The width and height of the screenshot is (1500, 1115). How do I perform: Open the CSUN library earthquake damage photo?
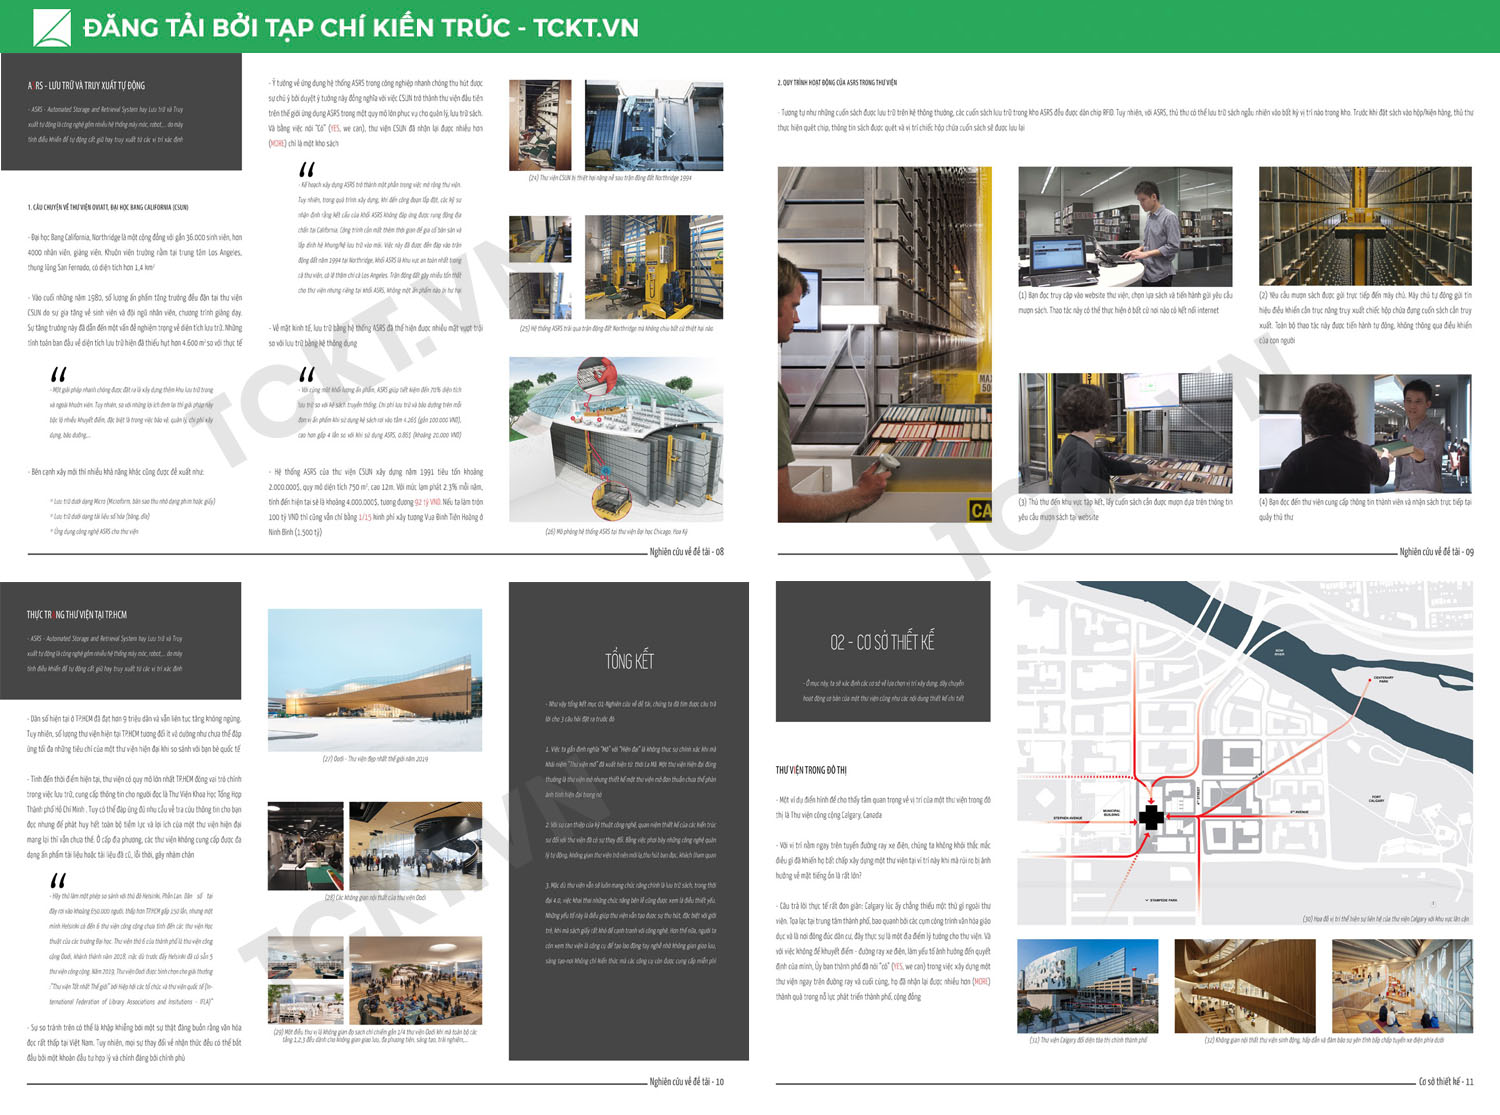[x=540, y=126]
